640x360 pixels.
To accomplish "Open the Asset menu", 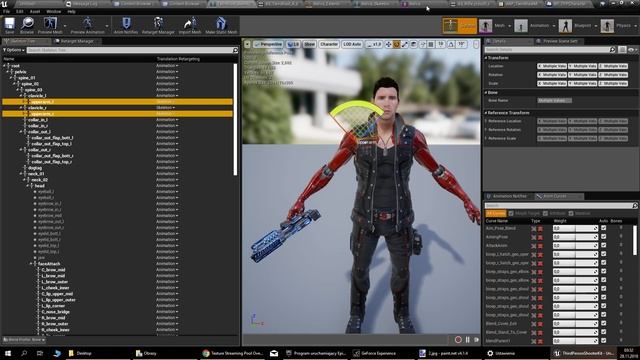I will tap(35, 11).
